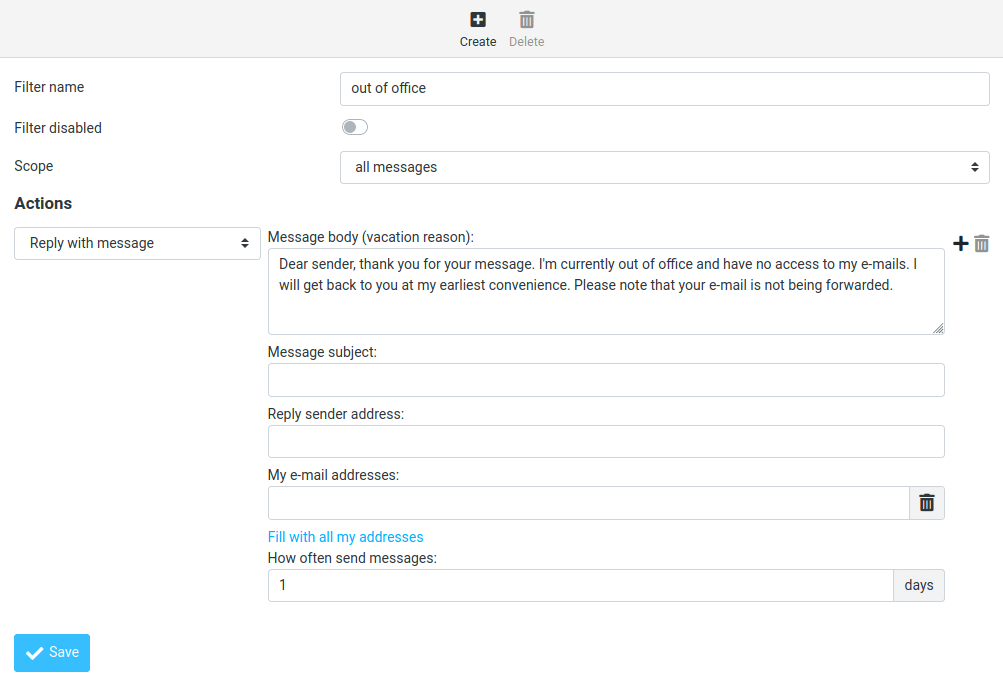Remove the action using the grey trash icon
Image resolution: width=1003 pixels, height=682 pixels.
coord(982,244)
